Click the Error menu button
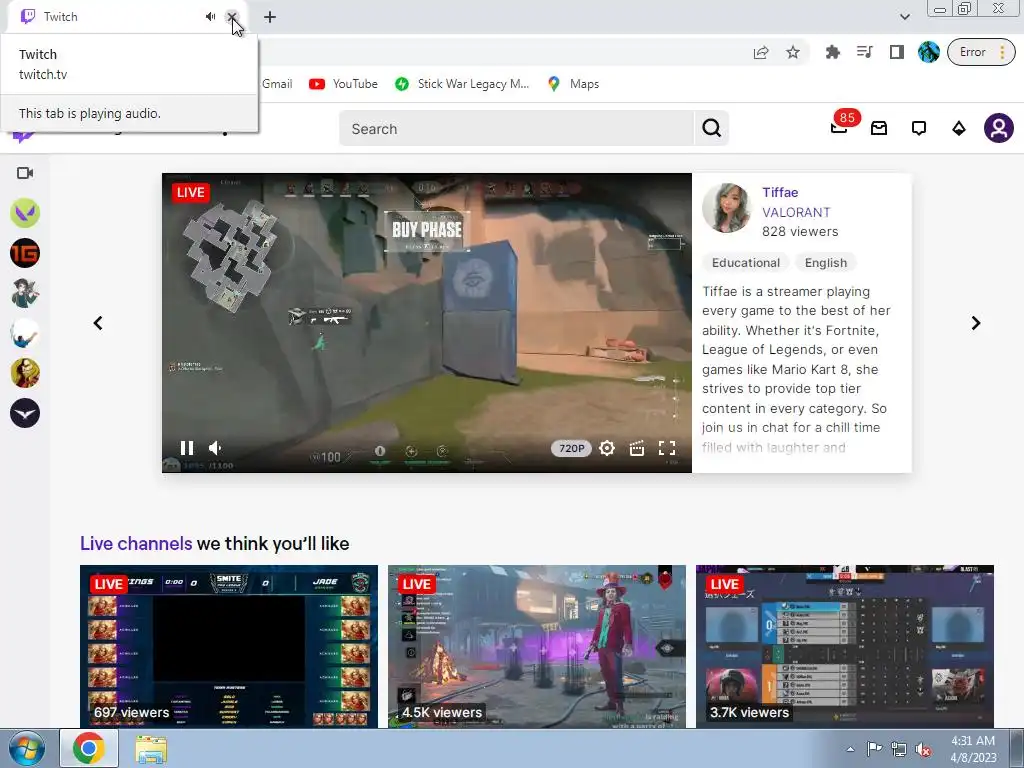The height and width of the screenshot is (768, 1024). point(982,52)
